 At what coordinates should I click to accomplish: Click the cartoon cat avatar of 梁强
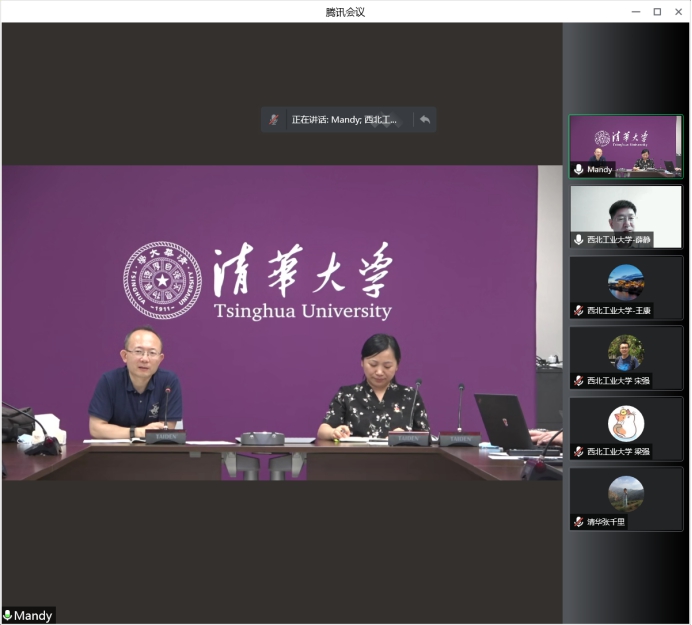coord(626,424)
